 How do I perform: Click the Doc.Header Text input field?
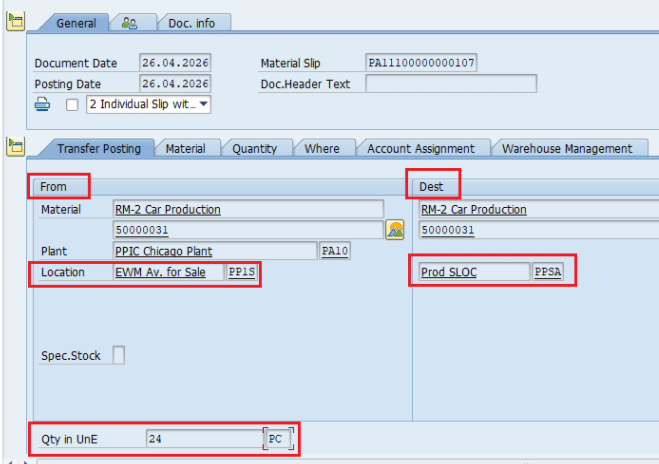click(450, 84)
